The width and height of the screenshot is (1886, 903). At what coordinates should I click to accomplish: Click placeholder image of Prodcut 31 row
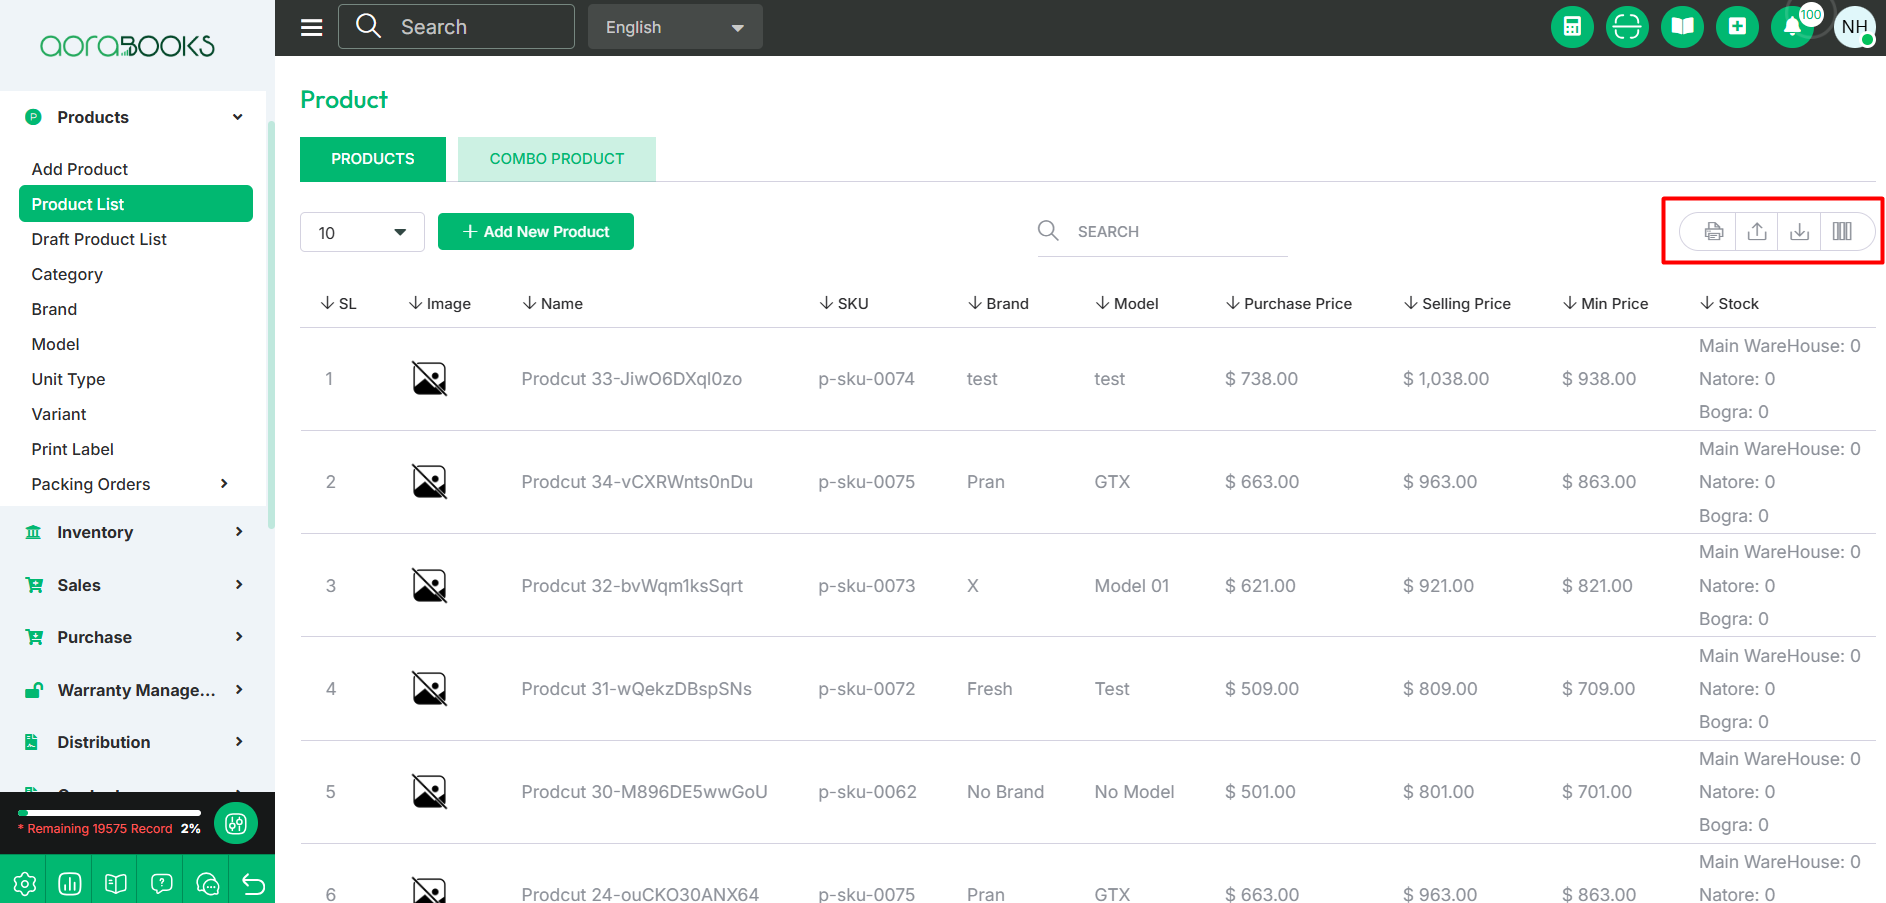click(429, 688)
